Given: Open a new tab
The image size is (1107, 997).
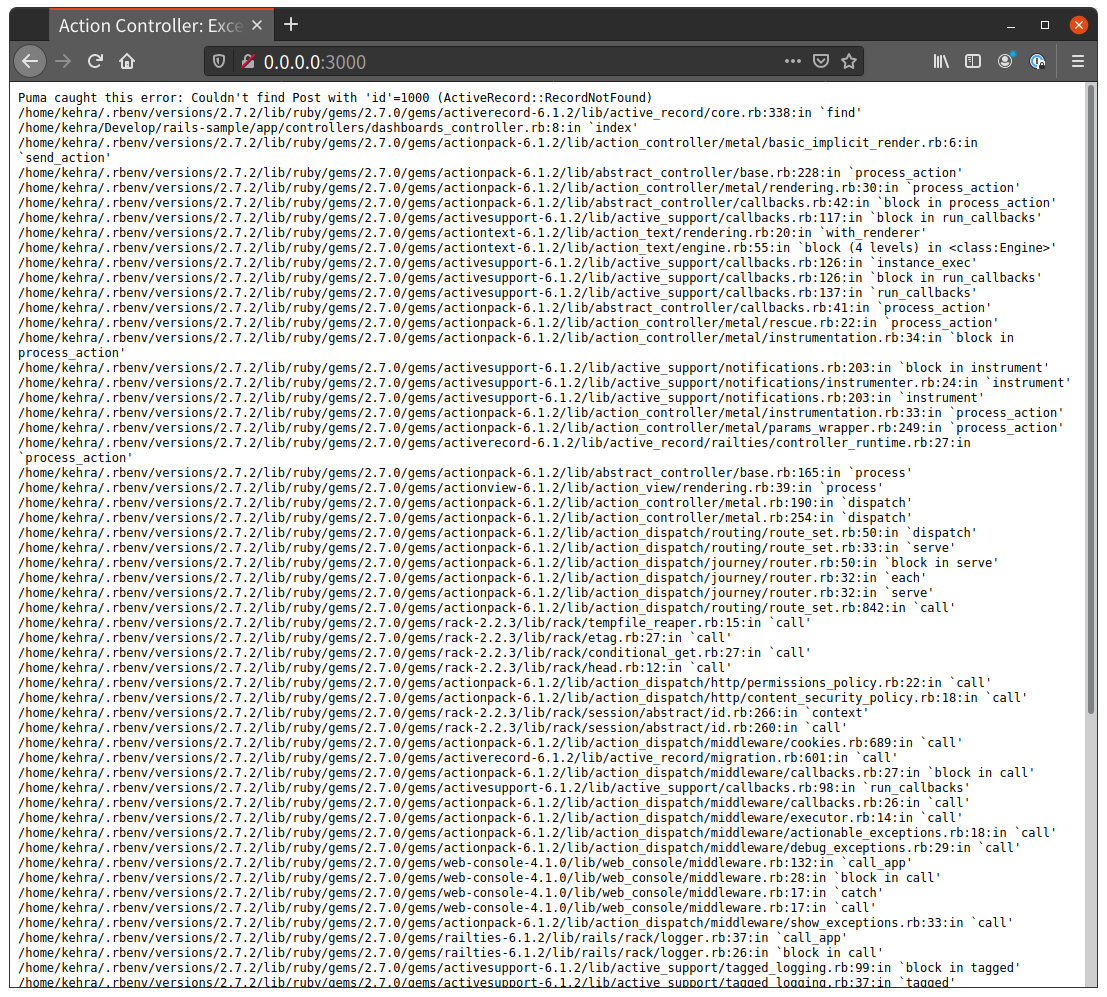Looking at the screenshot, I should (291, 25).
